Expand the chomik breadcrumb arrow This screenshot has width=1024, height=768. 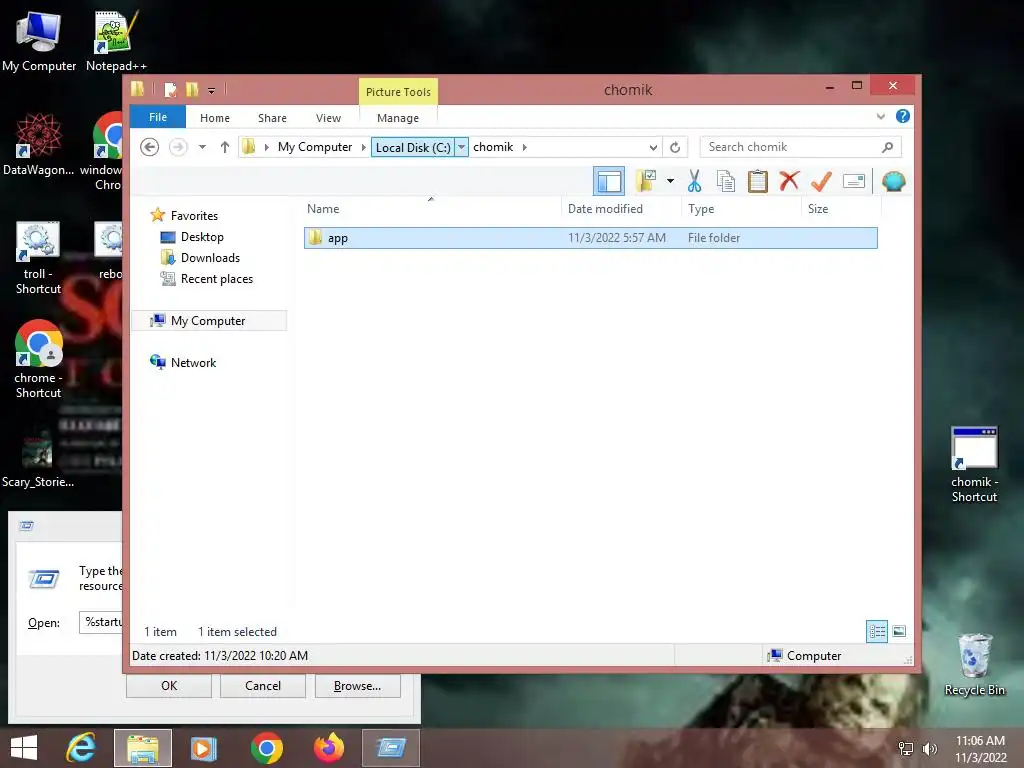point(524,147)
